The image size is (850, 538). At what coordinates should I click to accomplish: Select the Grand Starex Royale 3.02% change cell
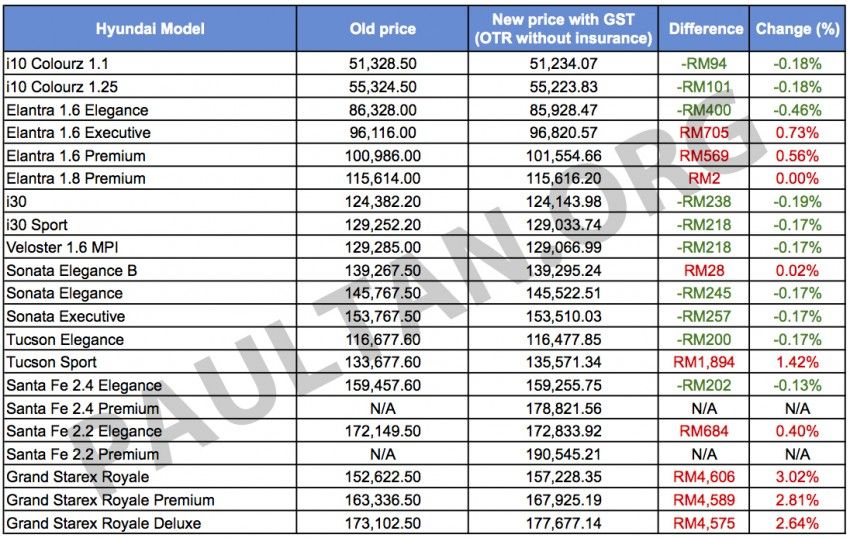pyautogui.click(x=797, y=477)
